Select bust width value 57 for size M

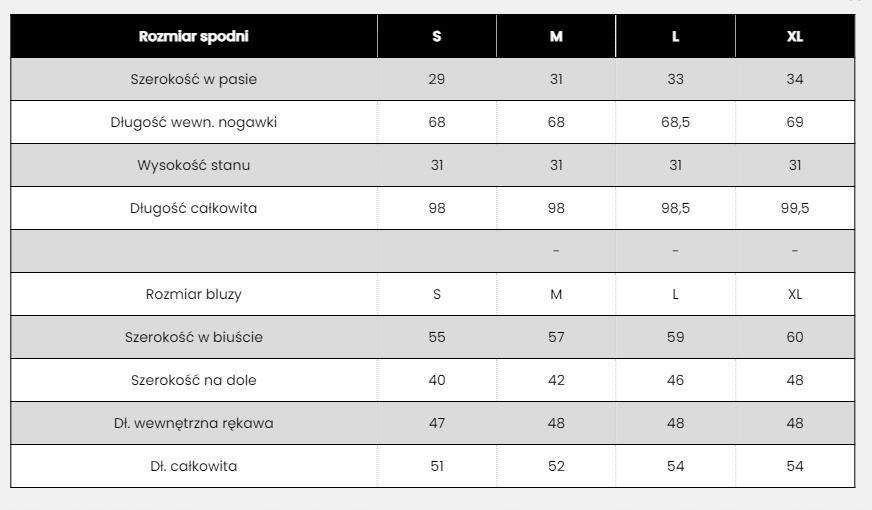(x=556, y=338)
